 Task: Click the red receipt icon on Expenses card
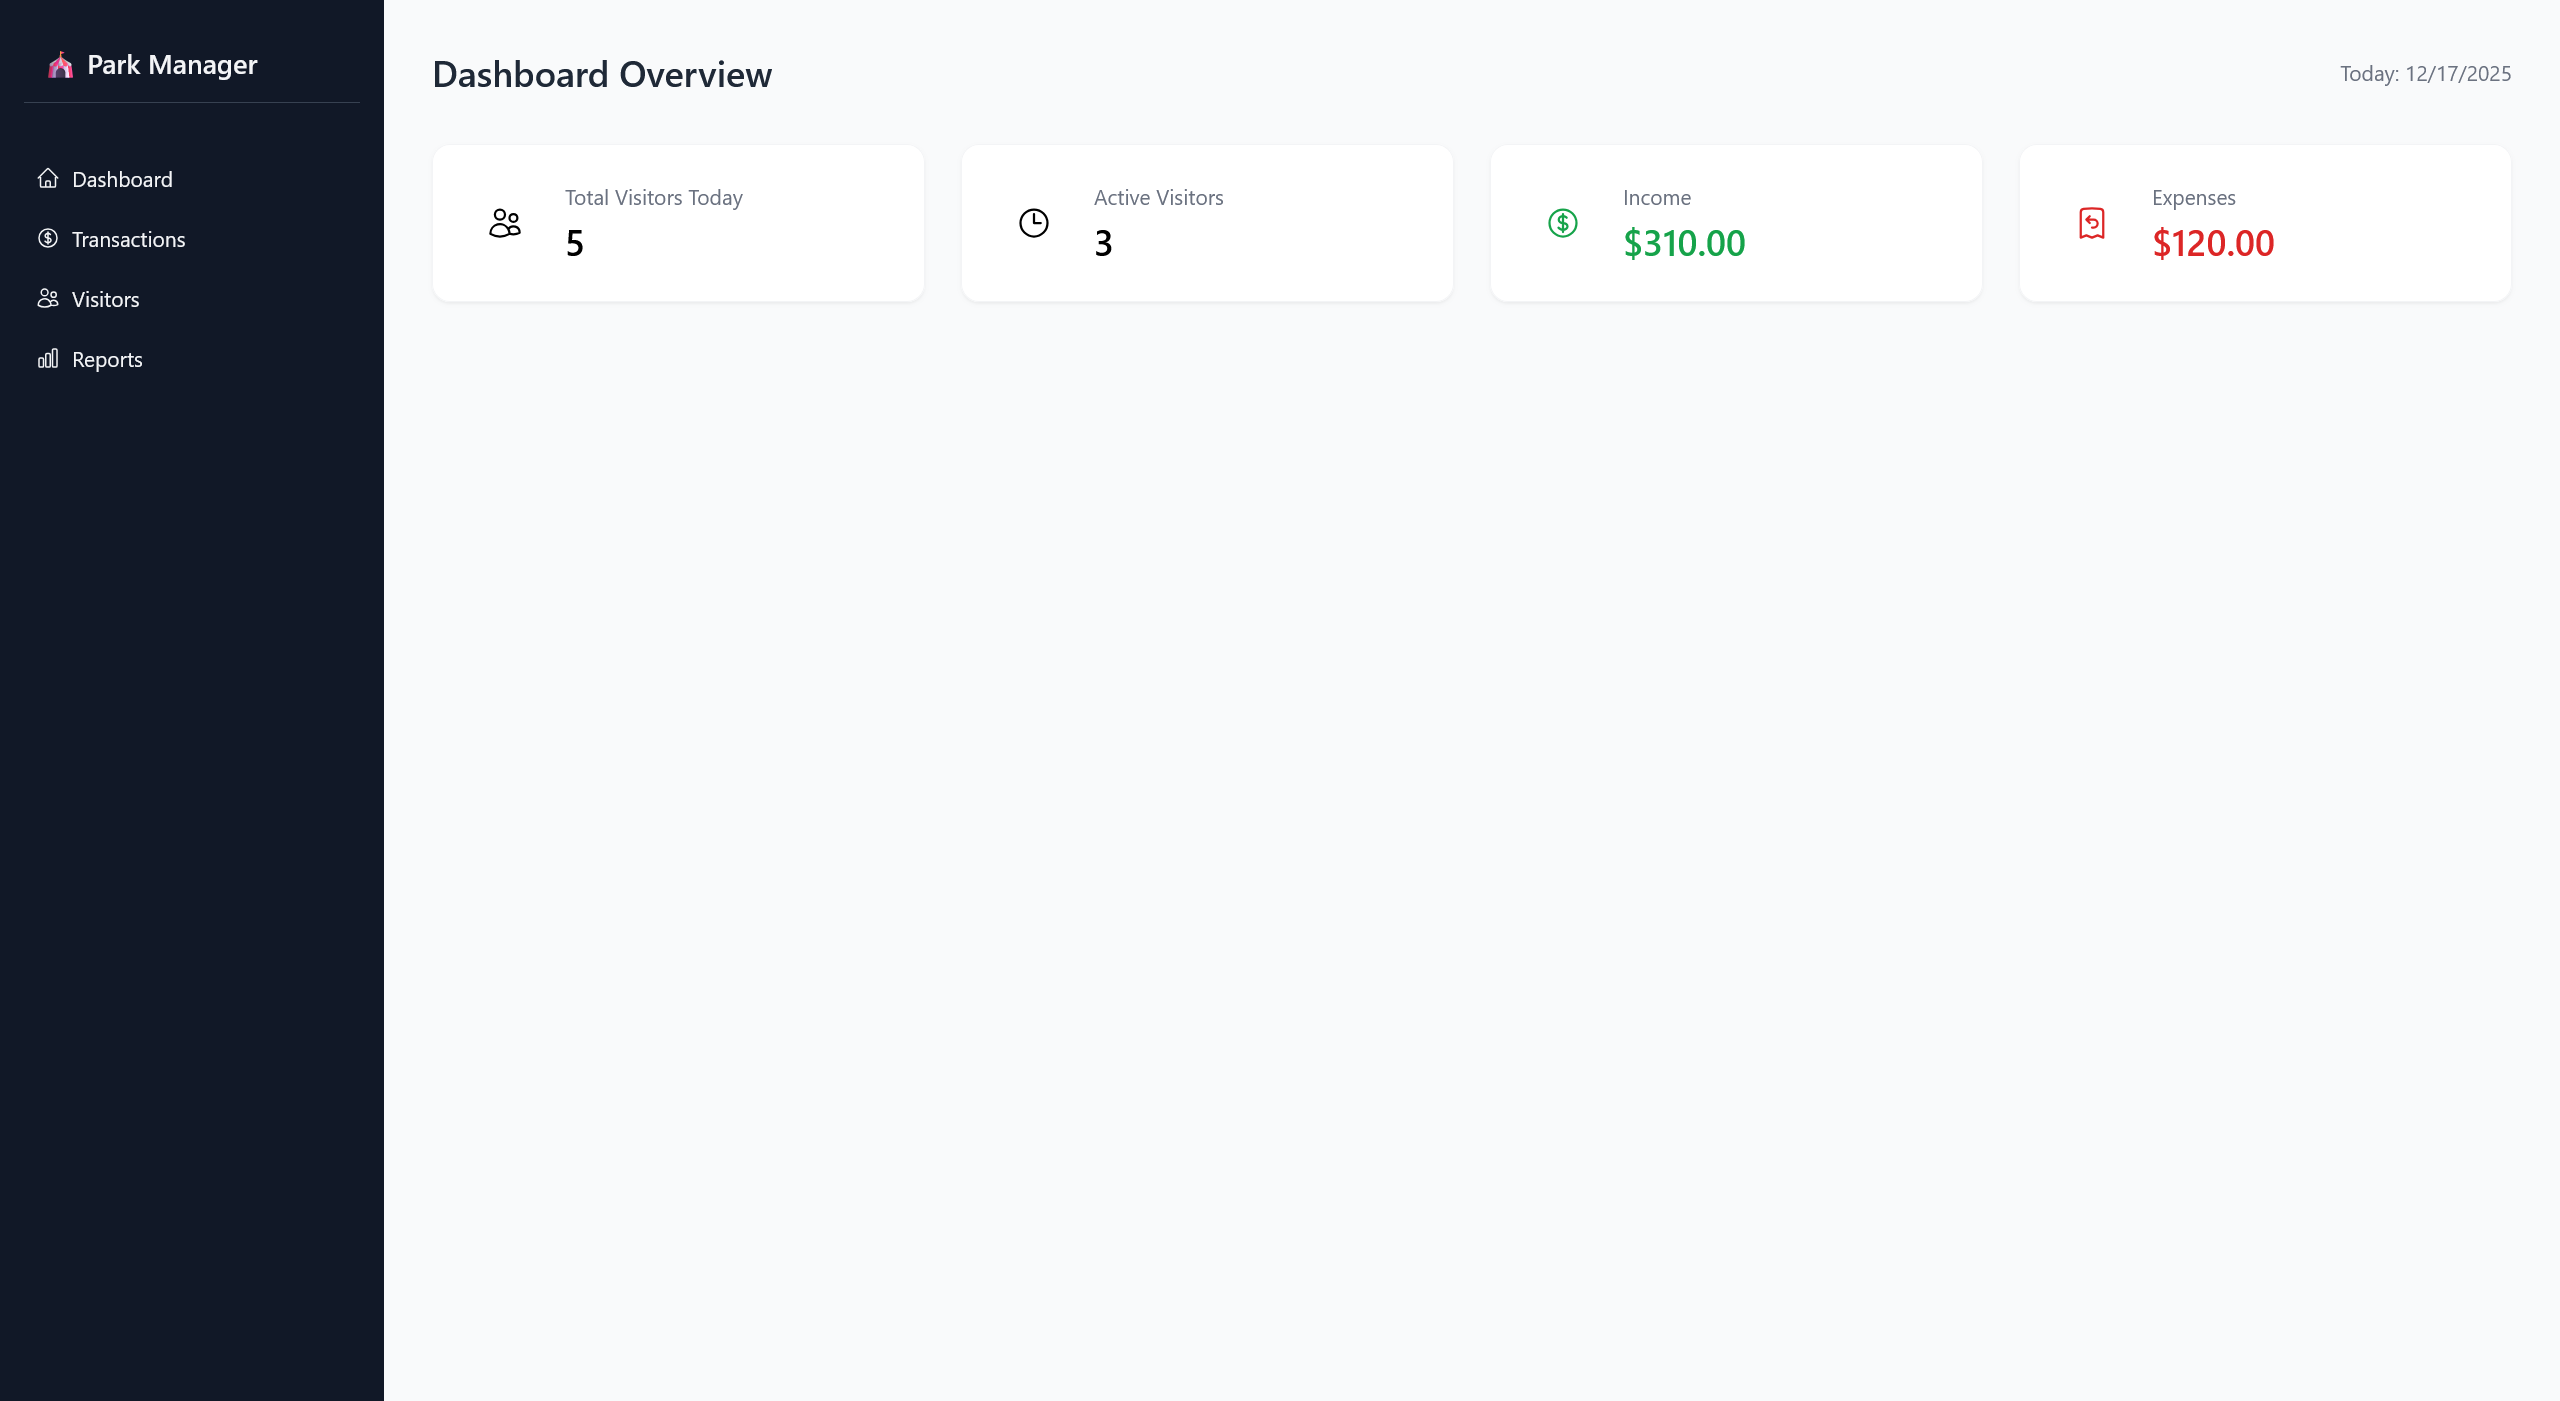[x=2092, y=222]
